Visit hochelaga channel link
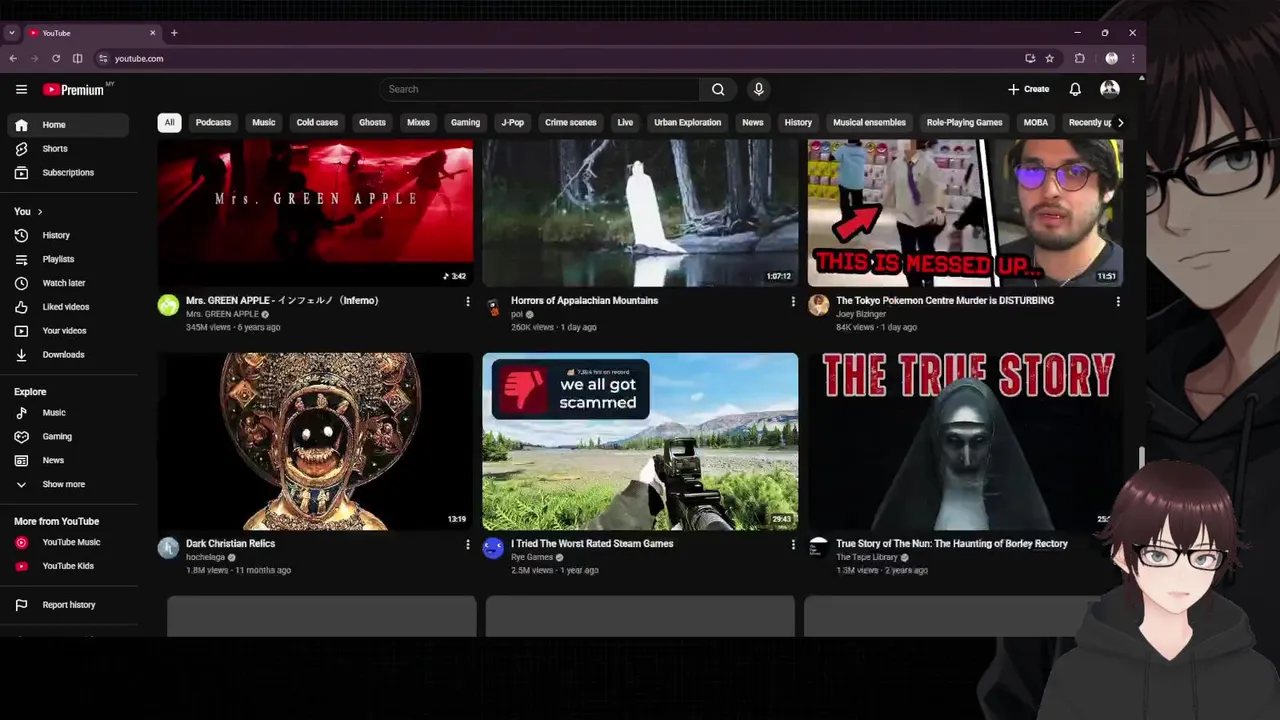 click(206, 557)
